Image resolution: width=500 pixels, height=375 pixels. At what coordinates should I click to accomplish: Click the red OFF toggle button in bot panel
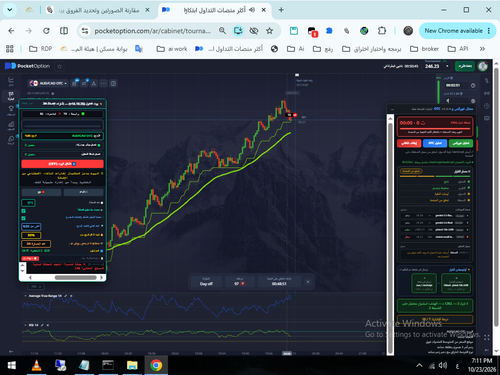pos(62,164)
